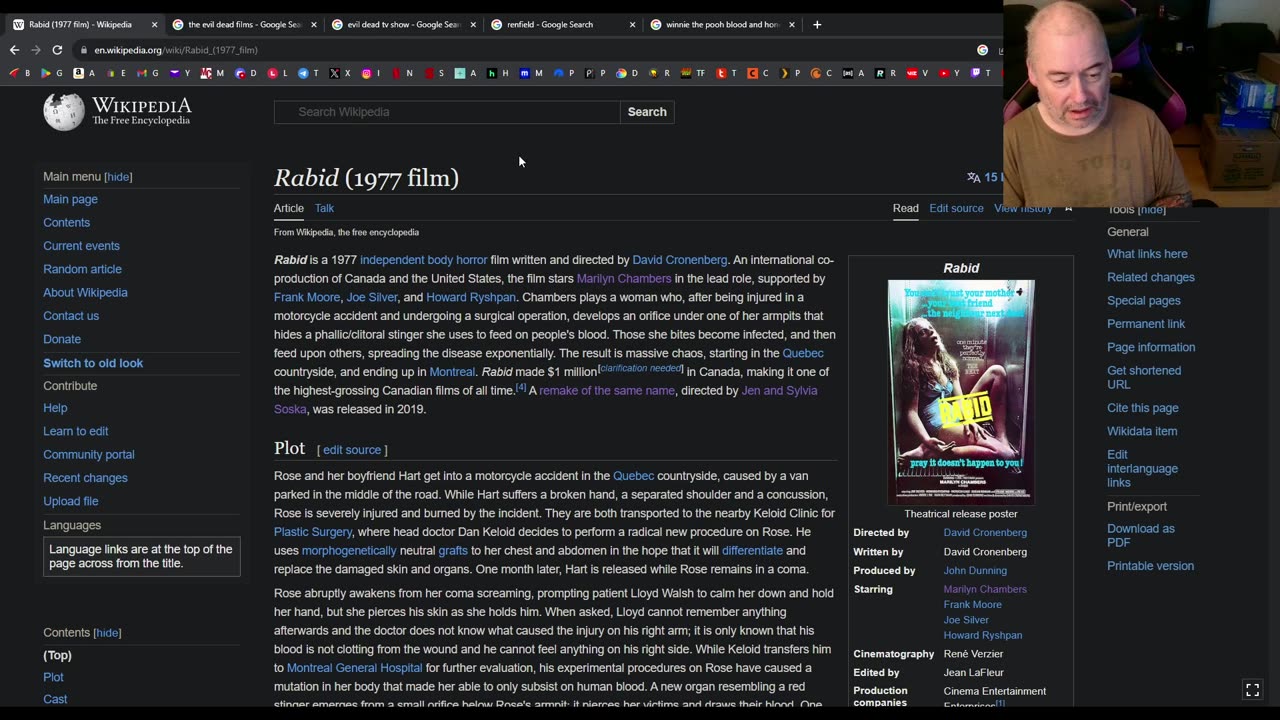Jump to Plot in Contents
Viewport: 1280px width, 720px height.
[x=53, y=677]
